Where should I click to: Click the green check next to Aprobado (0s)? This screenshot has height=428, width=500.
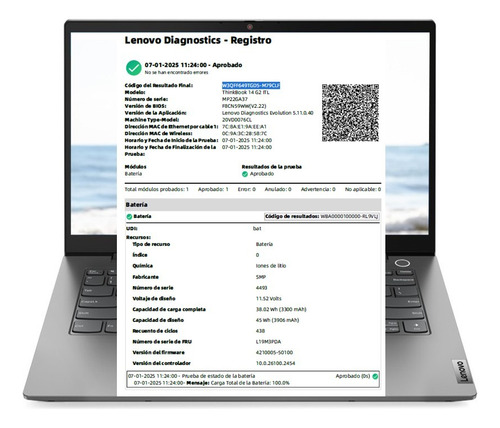point(375,376)
